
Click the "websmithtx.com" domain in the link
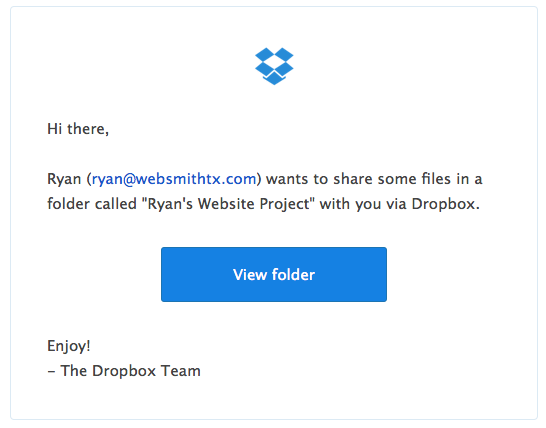click(x=196, y=179)
